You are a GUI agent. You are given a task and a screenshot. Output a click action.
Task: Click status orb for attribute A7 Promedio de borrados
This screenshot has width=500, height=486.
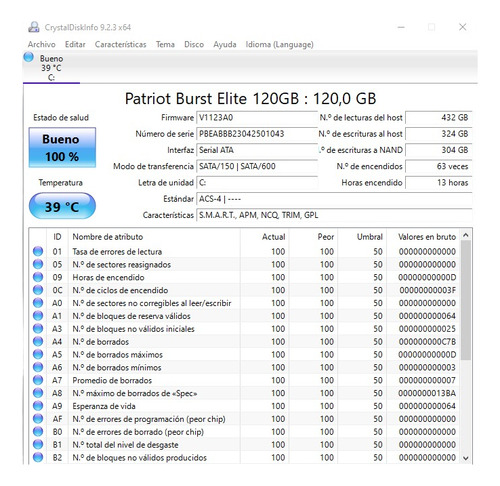coord(38,380)
